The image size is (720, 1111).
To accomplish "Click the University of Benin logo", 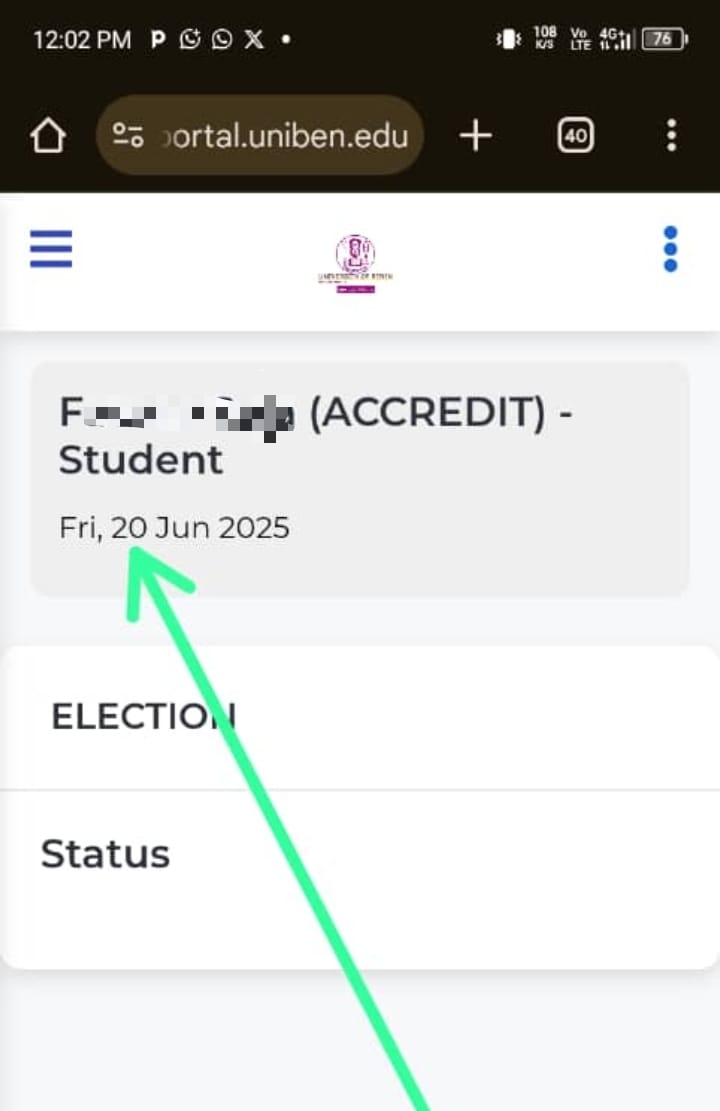I will click(x=355, y=263).
